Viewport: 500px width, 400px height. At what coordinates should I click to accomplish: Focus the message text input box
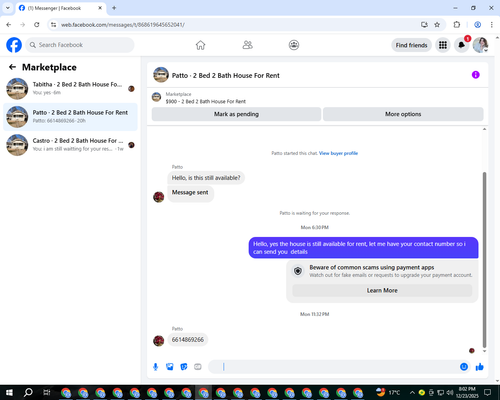pyautogui.click(x=333, y=367)
